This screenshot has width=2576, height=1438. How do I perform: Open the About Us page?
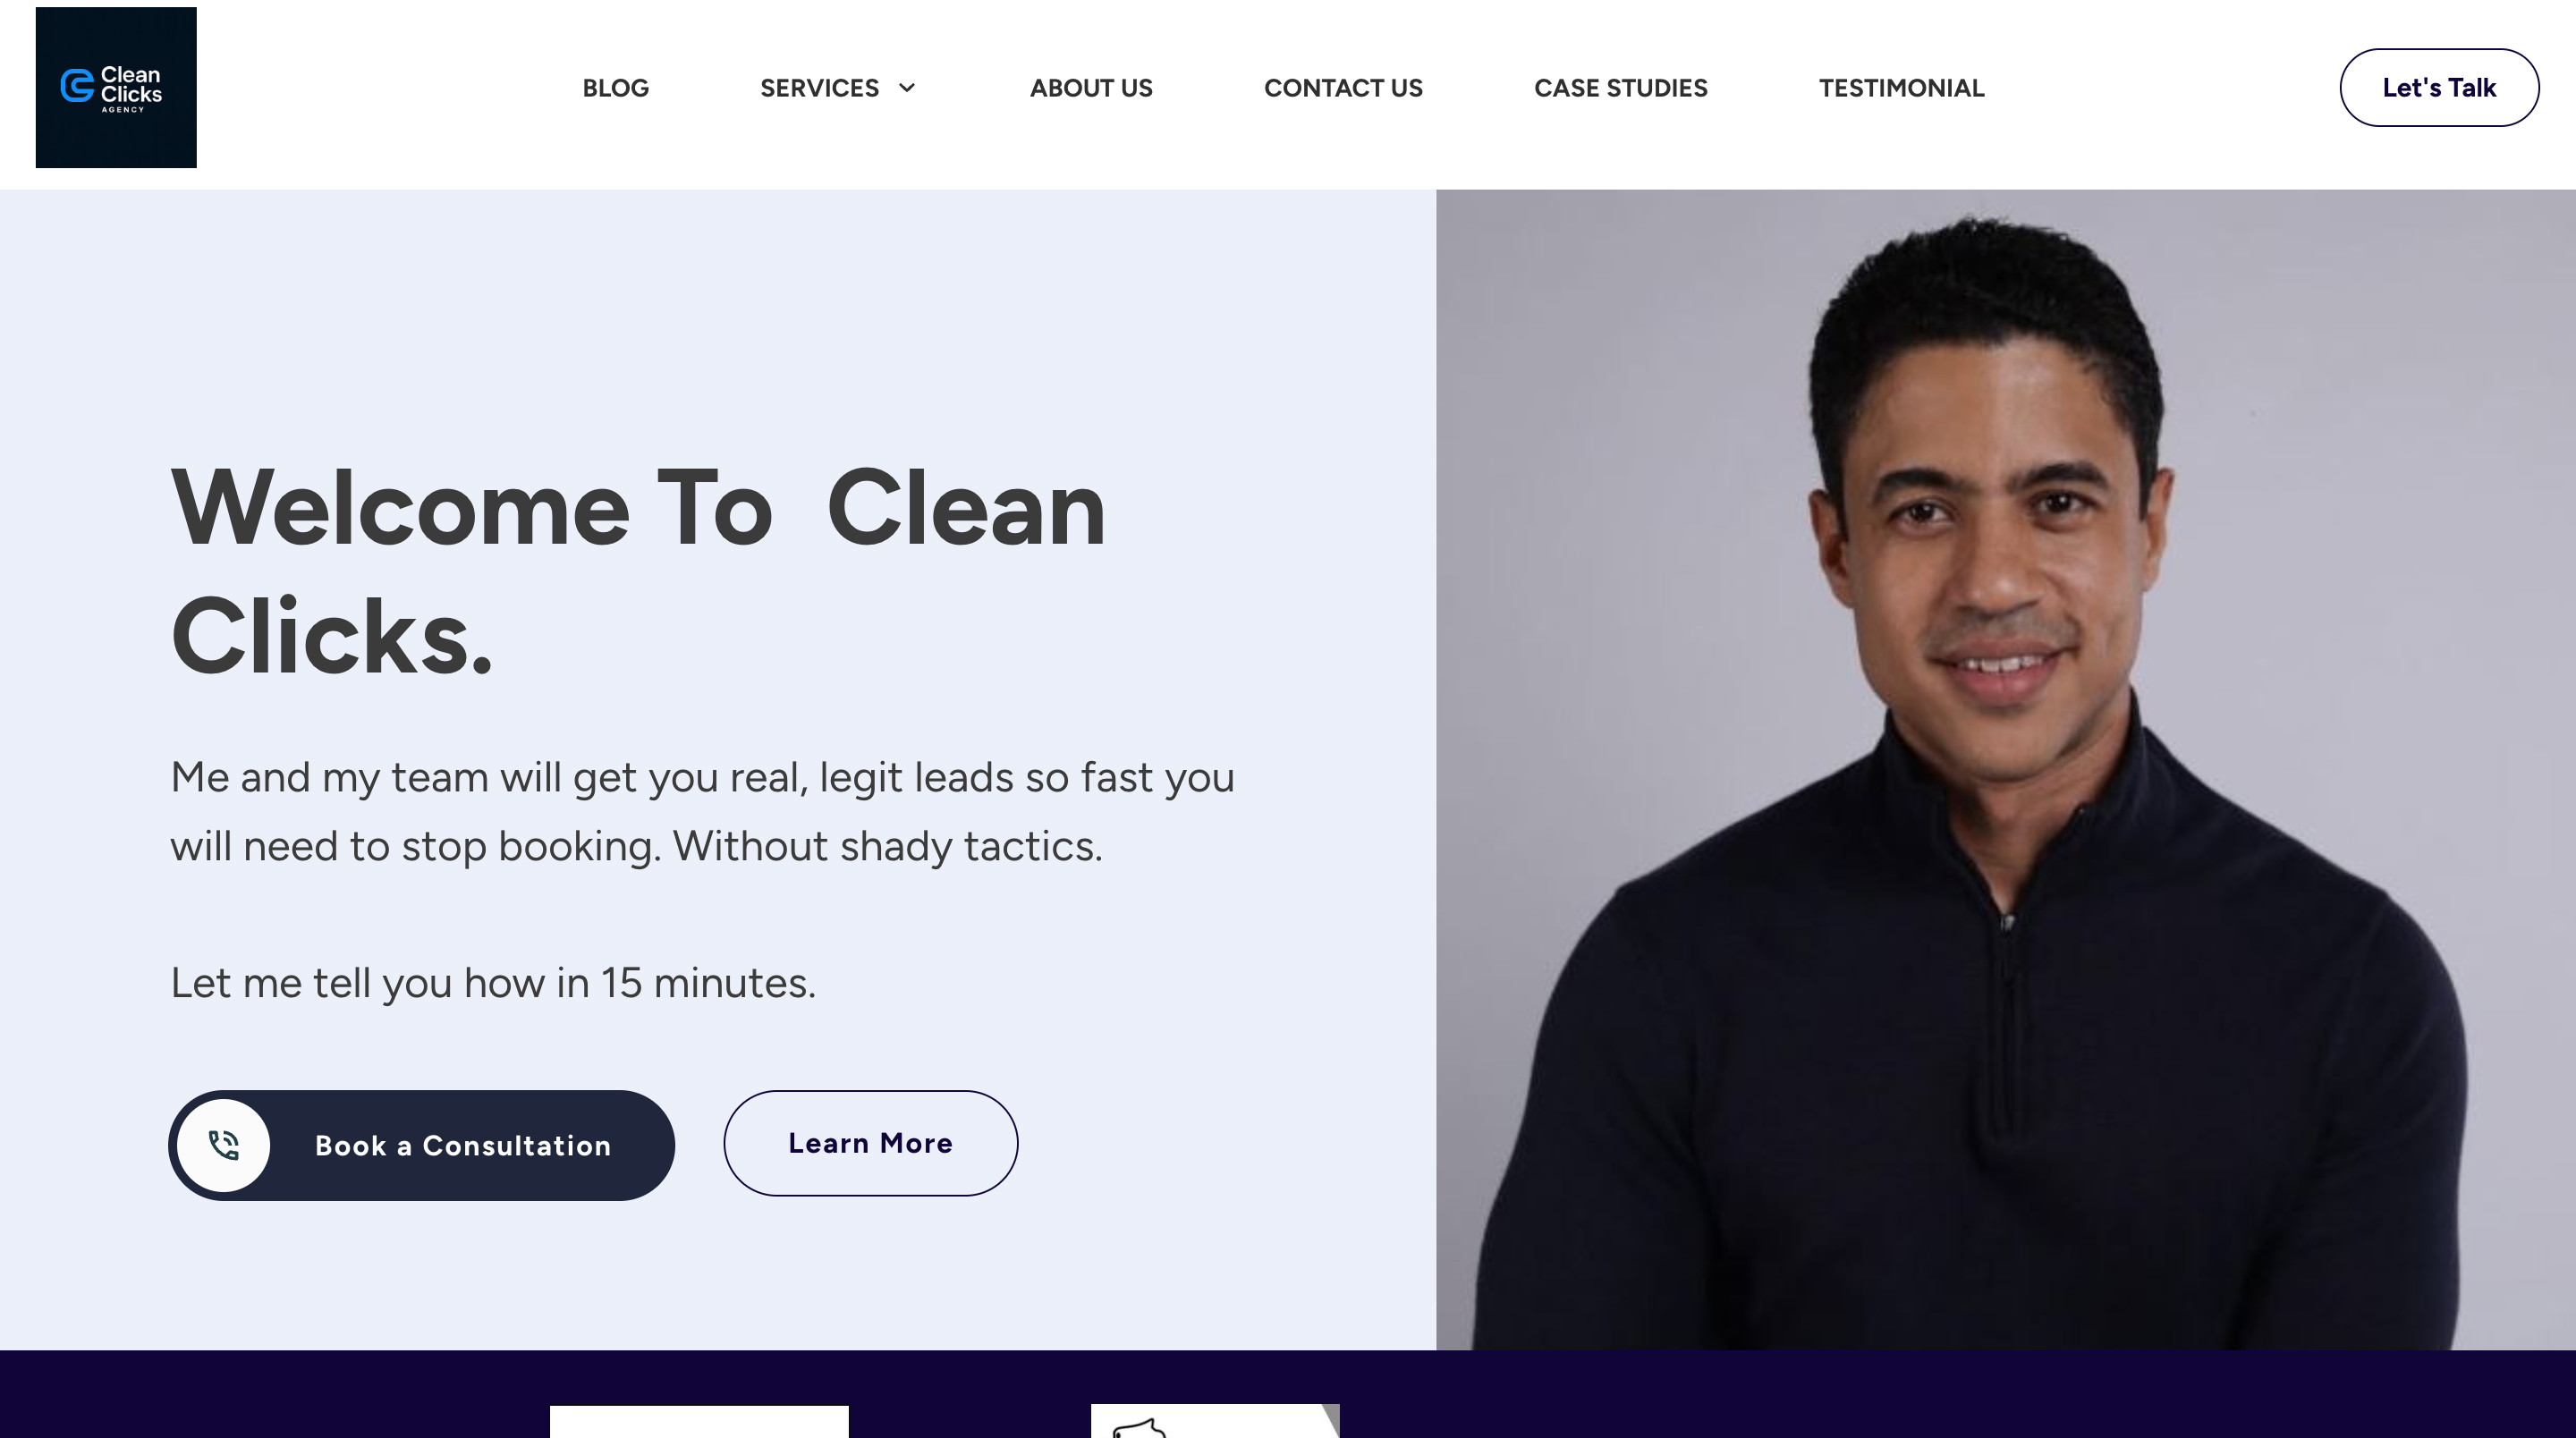click(x=1091, y=88)
